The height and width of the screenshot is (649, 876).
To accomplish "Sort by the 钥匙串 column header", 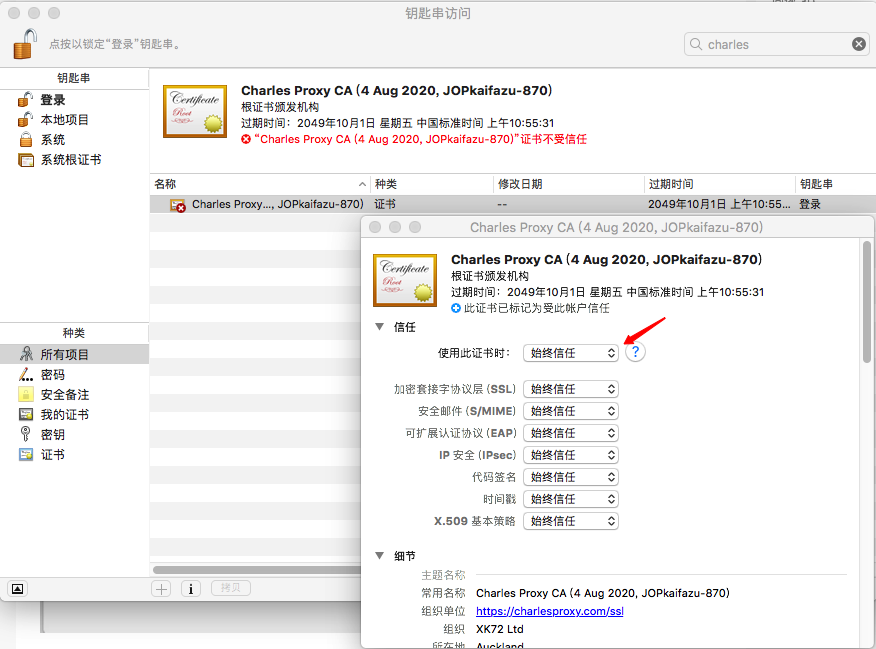I will click(835, 184).
